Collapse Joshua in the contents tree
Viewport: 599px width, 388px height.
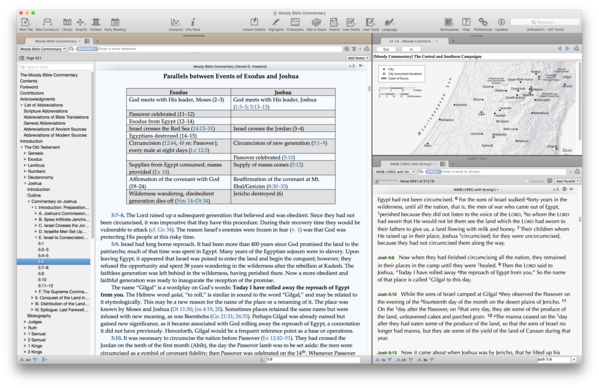pos(25,183)
